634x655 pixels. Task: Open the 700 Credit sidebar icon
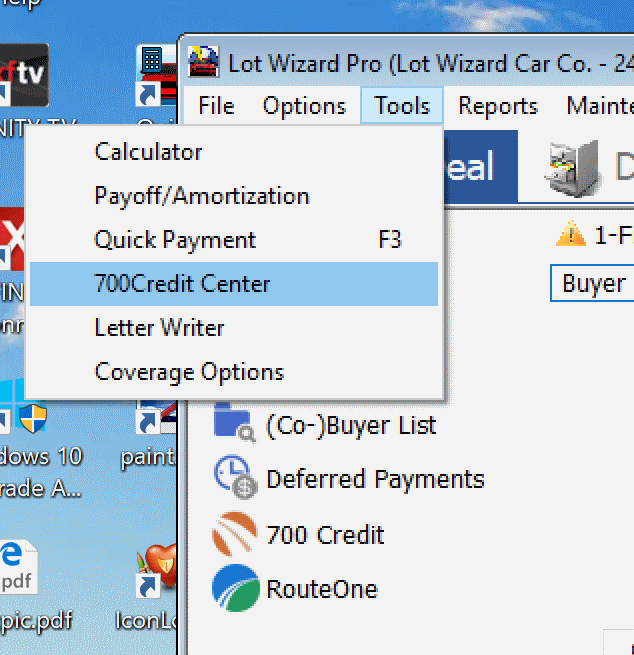pos(236,534)
